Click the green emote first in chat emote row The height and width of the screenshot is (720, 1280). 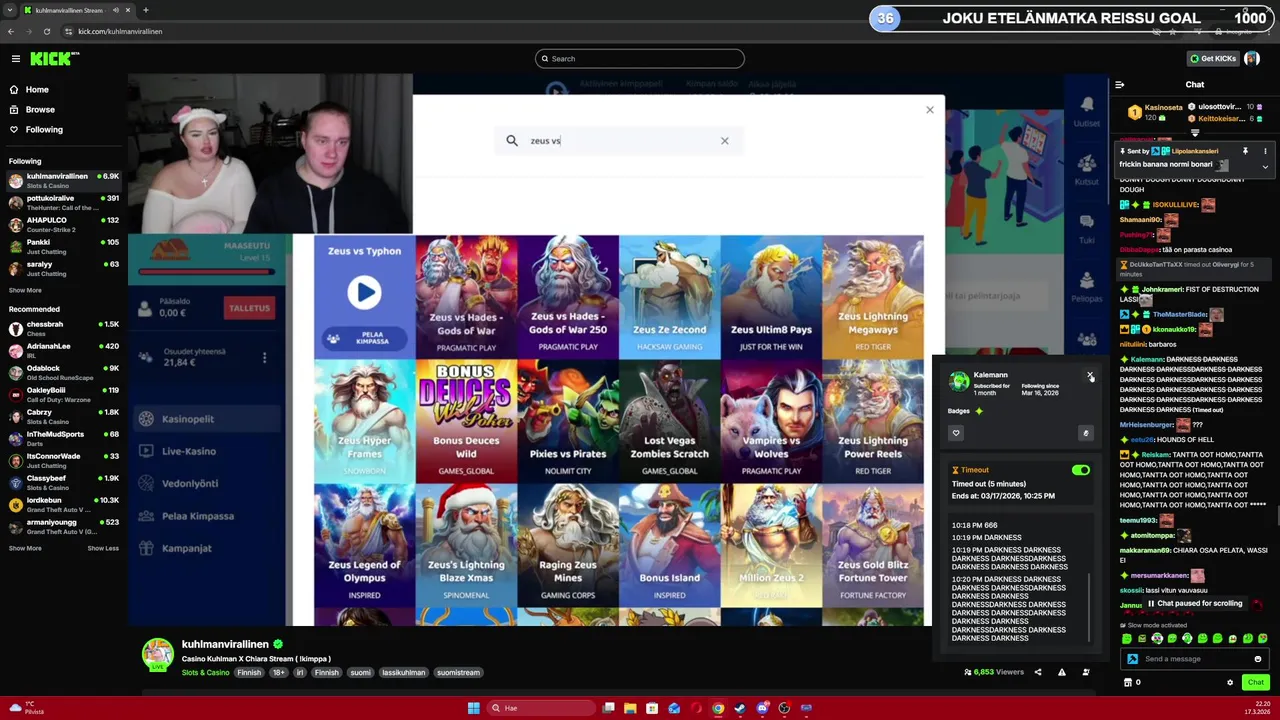pos(1127,638)
